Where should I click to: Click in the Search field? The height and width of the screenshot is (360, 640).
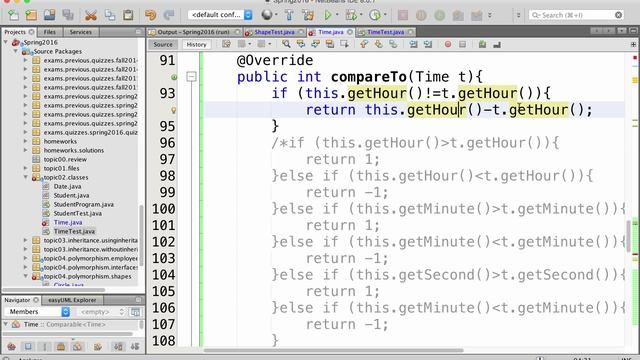click(x=576, y=15)
